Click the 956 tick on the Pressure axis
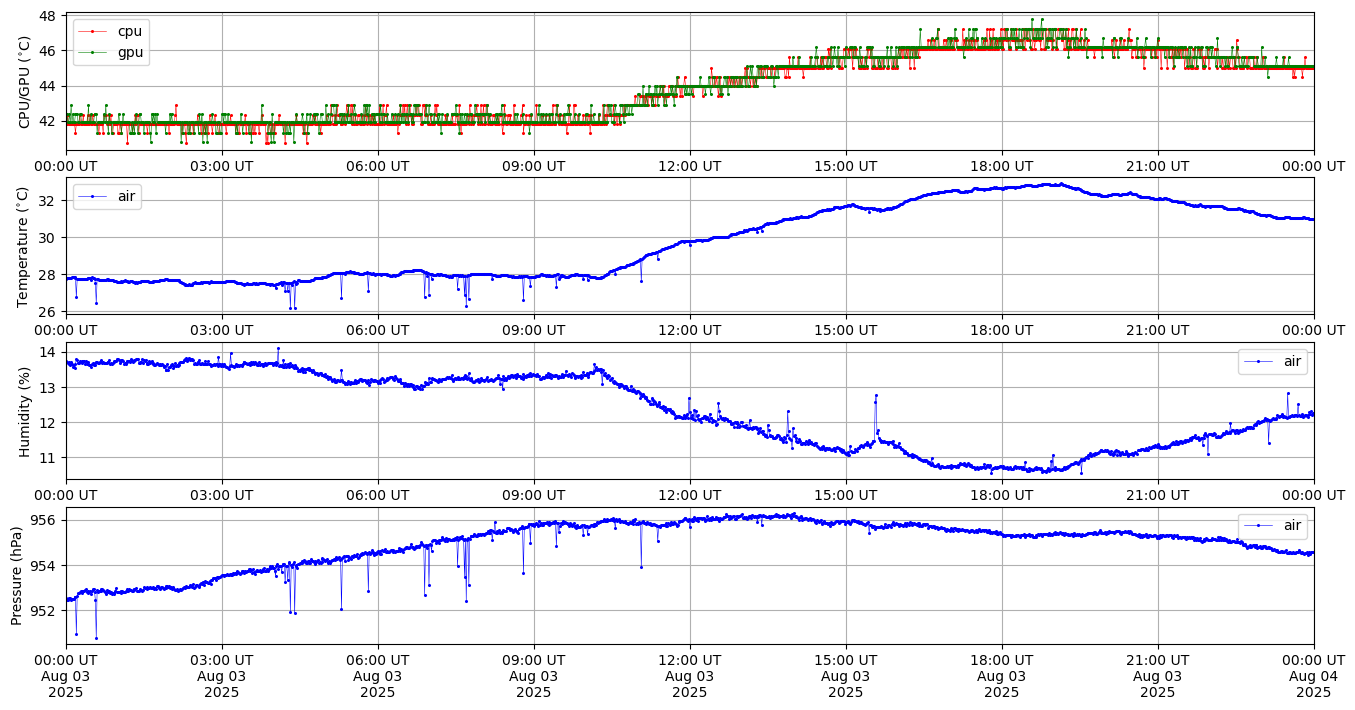The image size is (1355, 710). click(x=44, y=521)
